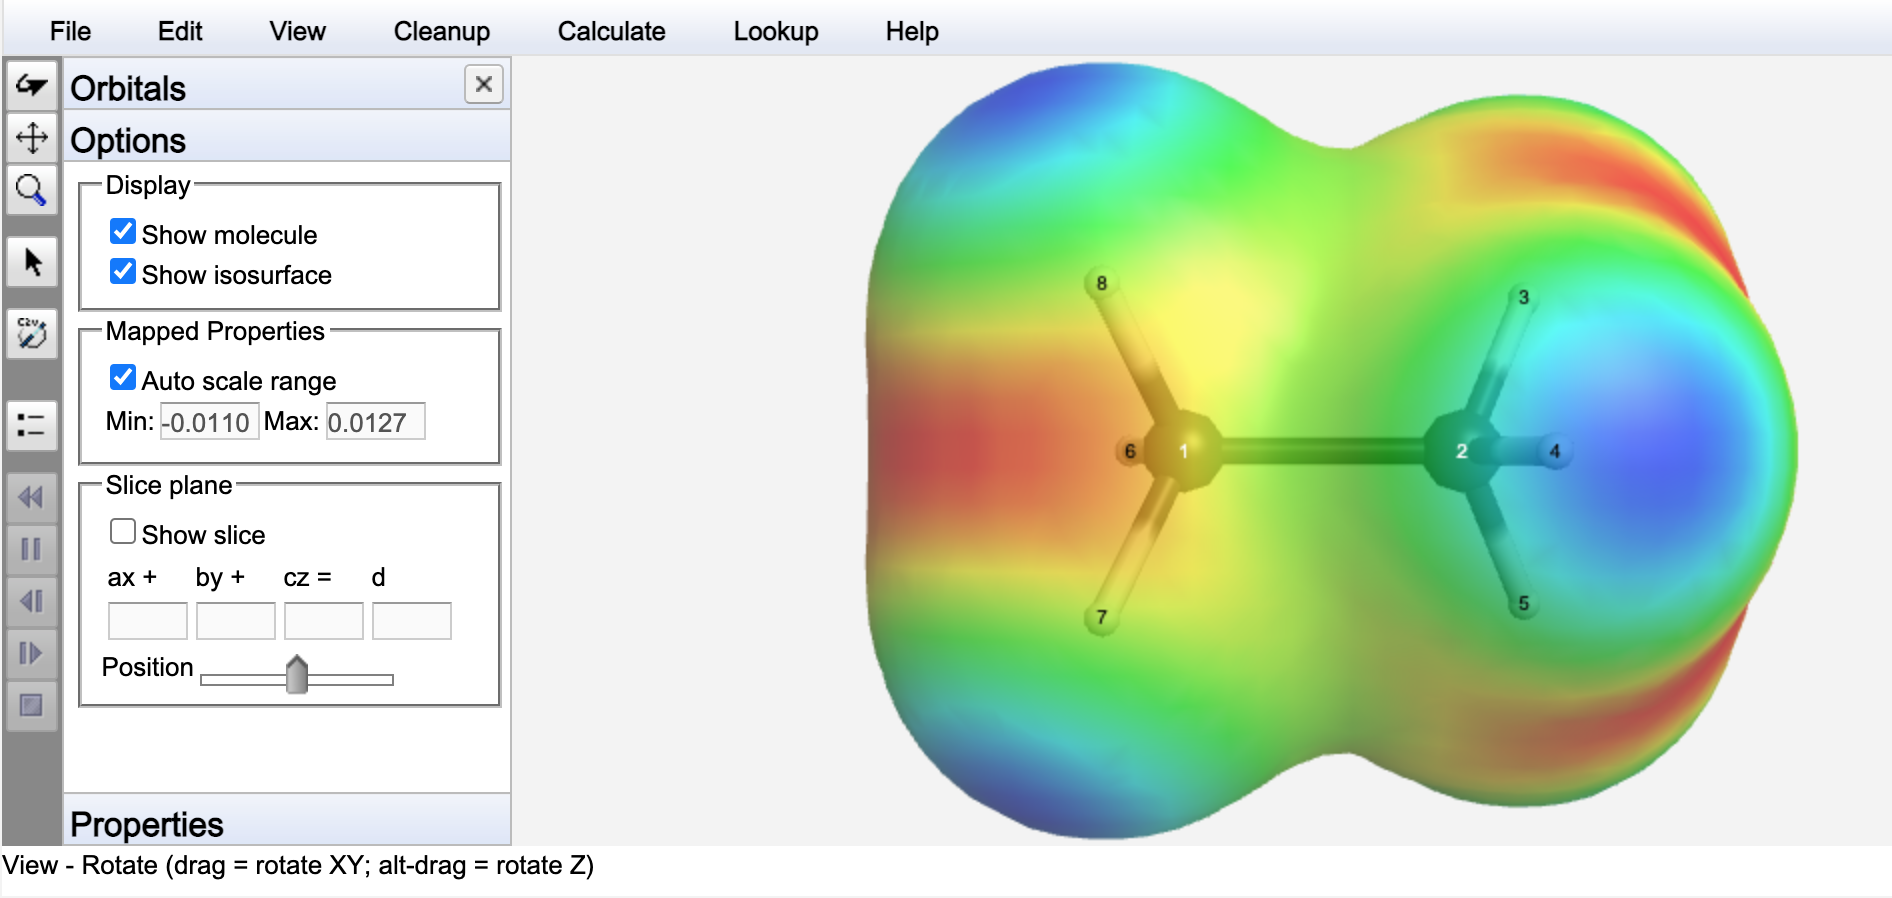Collapse the Options panel header
Viewport: 1892px width, 898px height.
[x=128, y=140]
